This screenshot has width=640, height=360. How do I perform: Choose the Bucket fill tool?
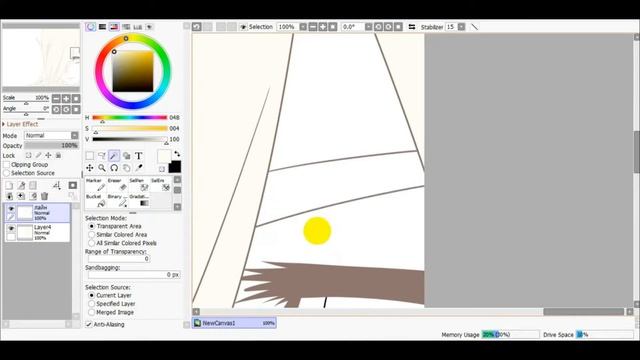point(96,201)
